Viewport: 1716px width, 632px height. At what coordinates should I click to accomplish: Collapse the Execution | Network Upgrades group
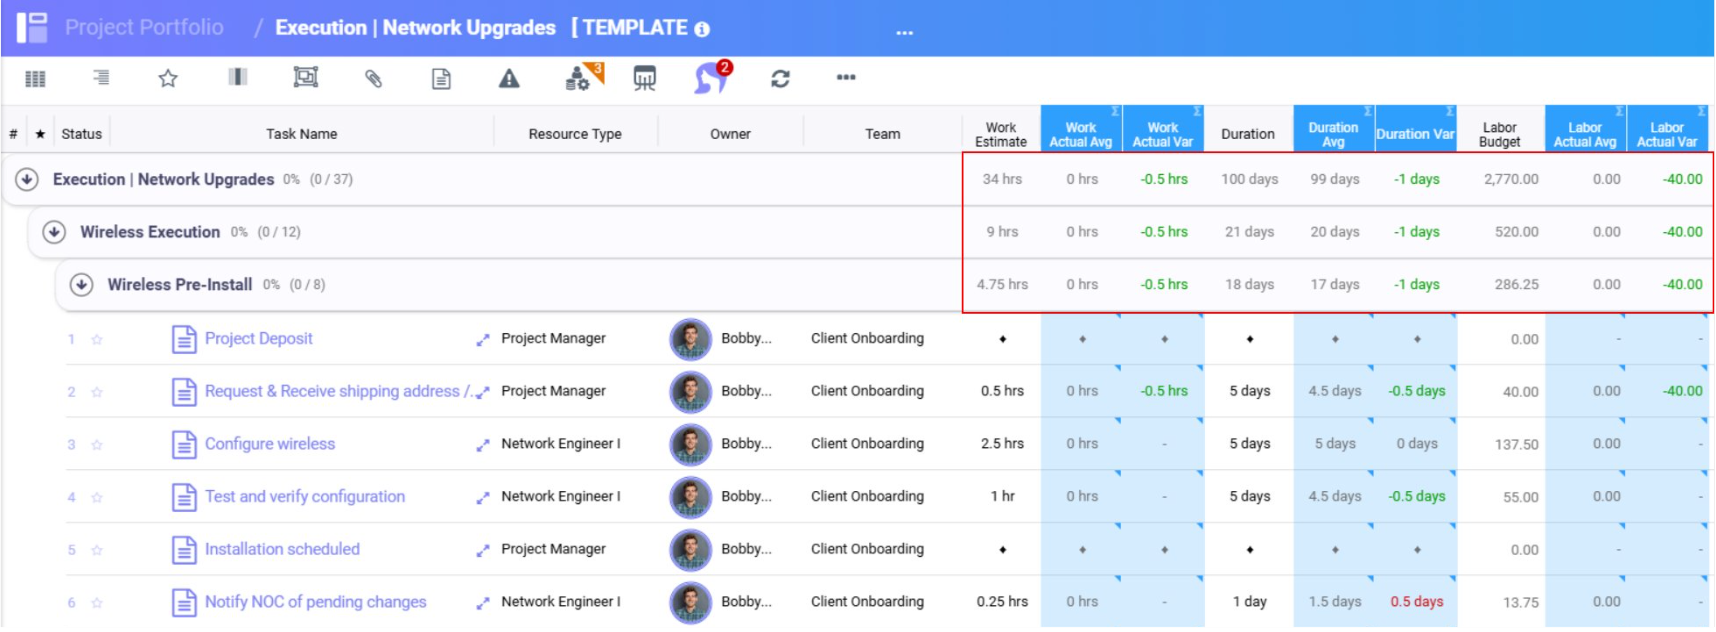coord(27,180)
